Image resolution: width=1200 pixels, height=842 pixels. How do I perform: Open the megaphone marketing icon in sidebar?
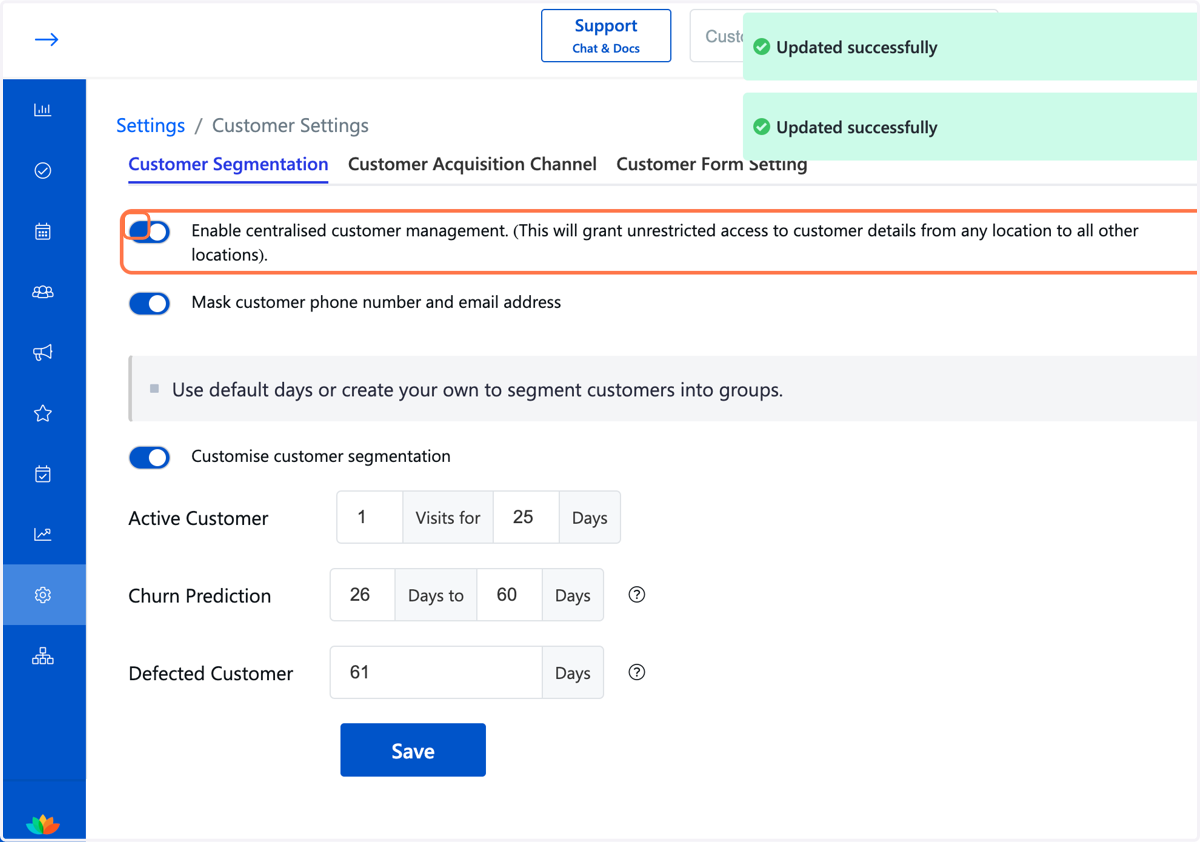tap(43, 352)
